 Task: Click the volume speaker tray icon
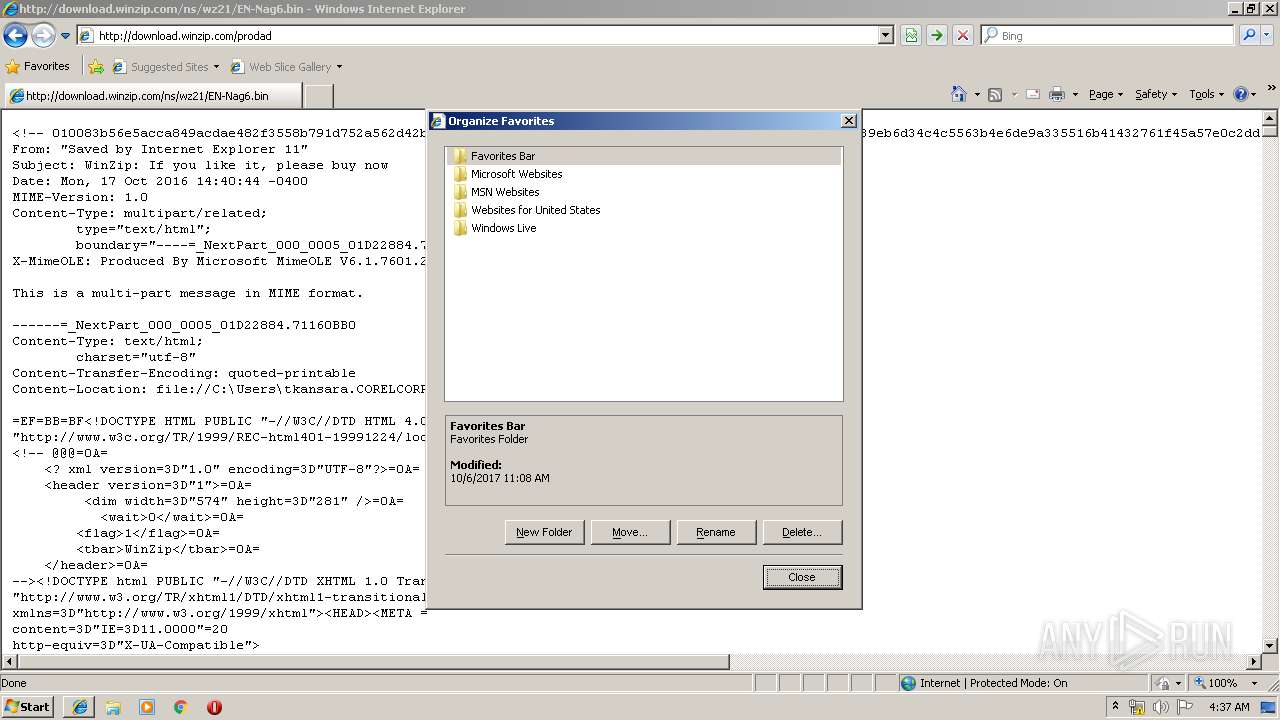pos(1160,707)
